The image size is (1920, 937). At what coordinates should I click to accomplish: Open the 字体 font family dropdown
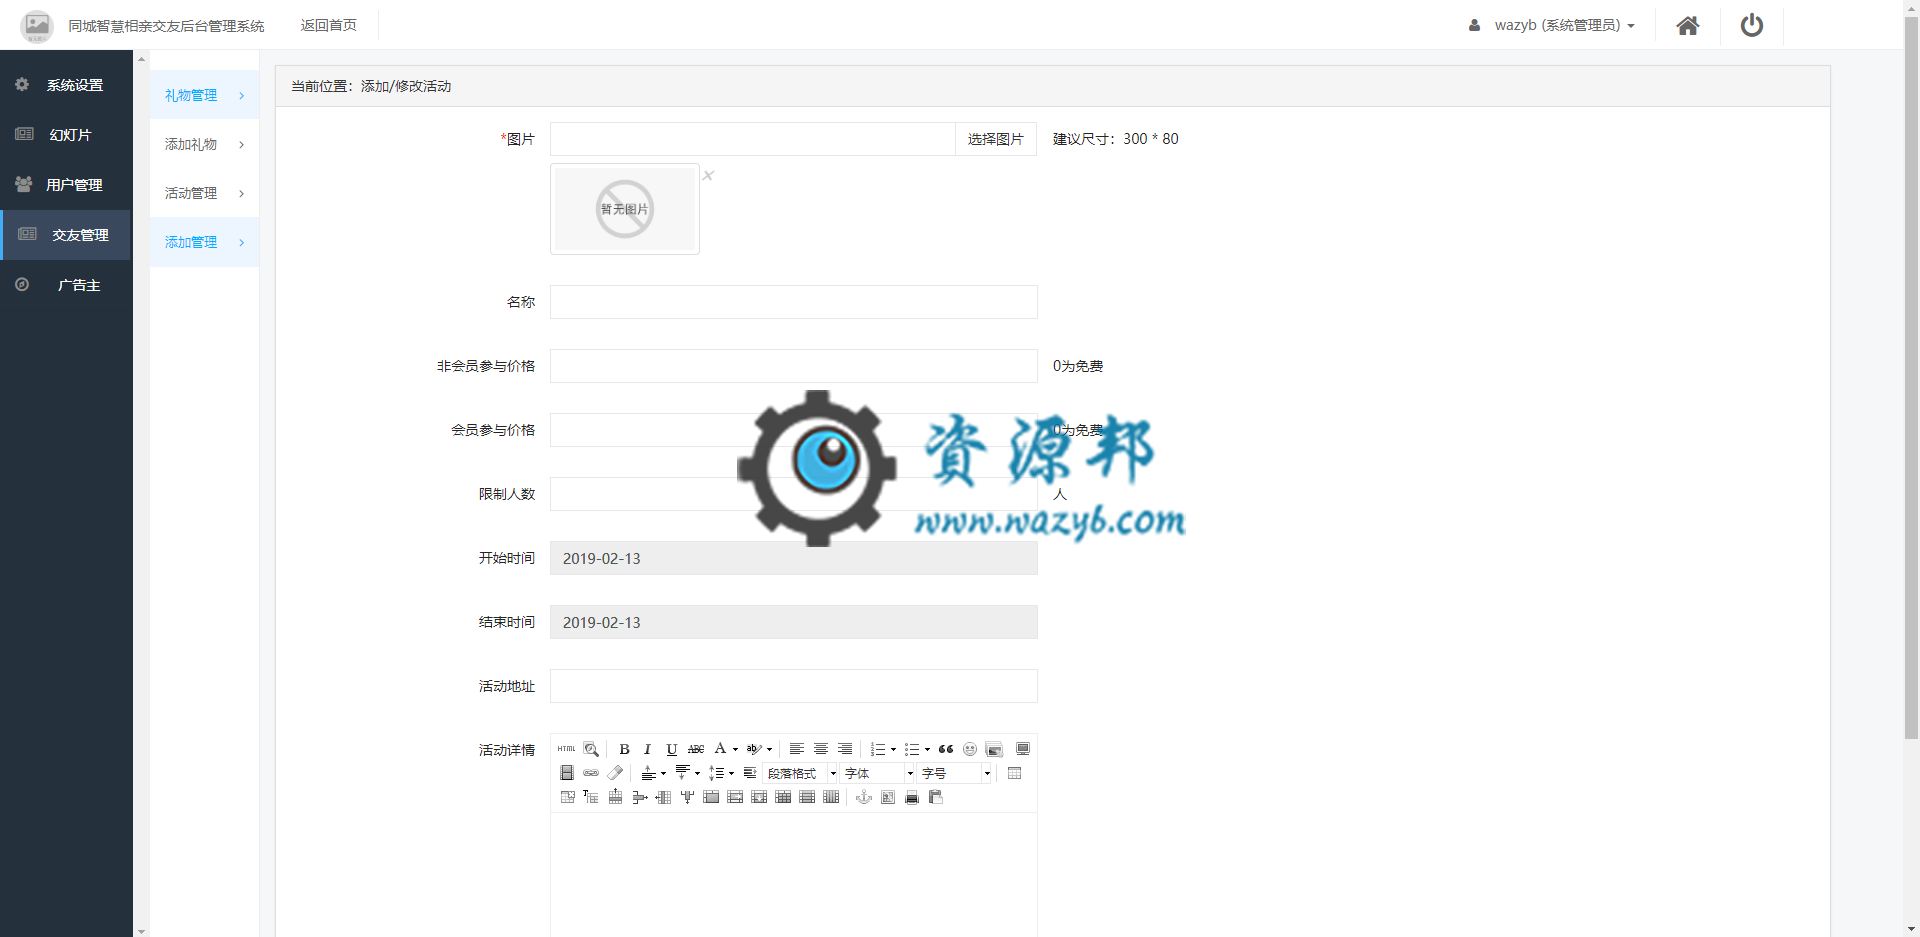(877, 773)
